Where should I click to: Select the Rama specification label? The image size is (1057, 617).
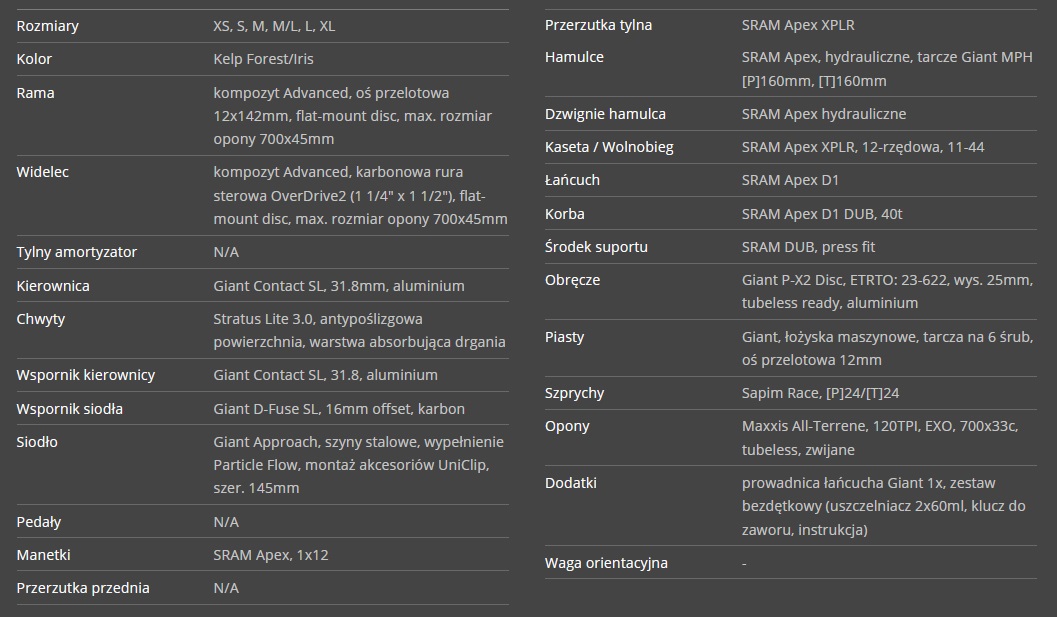pyautogui.click(x=35, y=93)
